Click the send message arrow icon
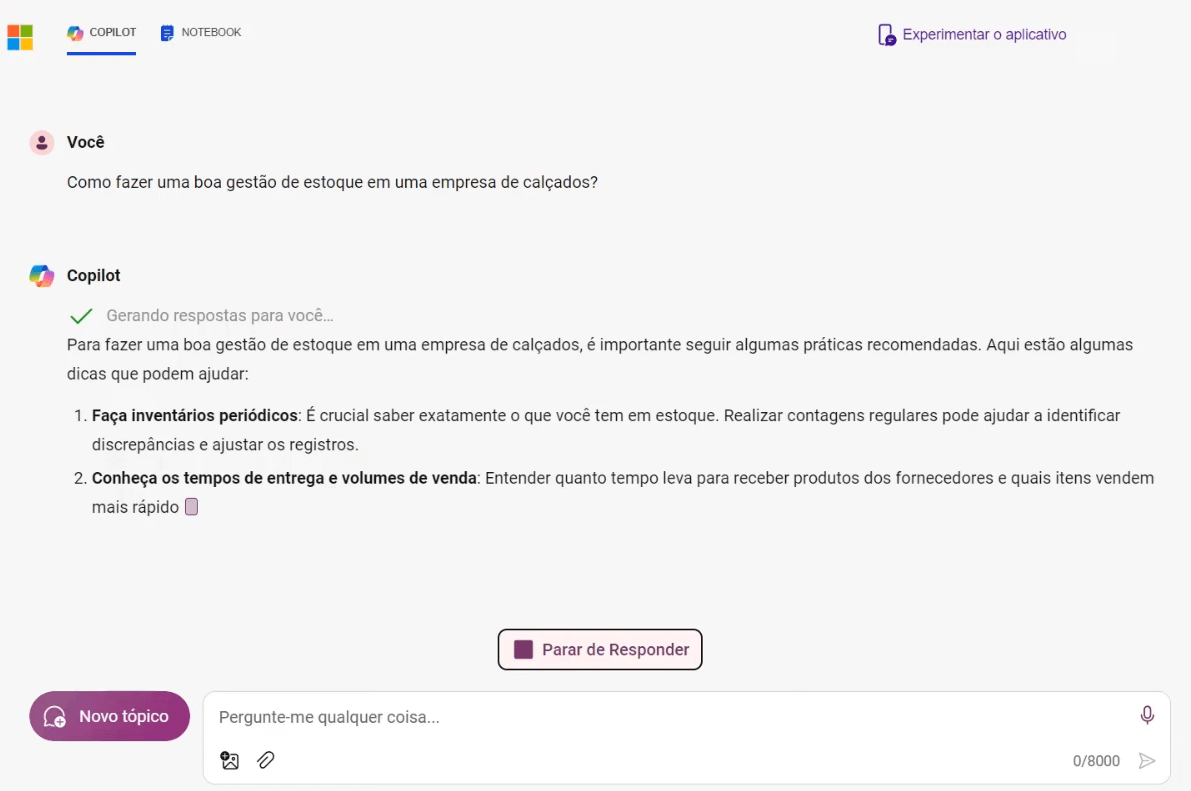The image size is (1191, 791). tap(1147, 761)
